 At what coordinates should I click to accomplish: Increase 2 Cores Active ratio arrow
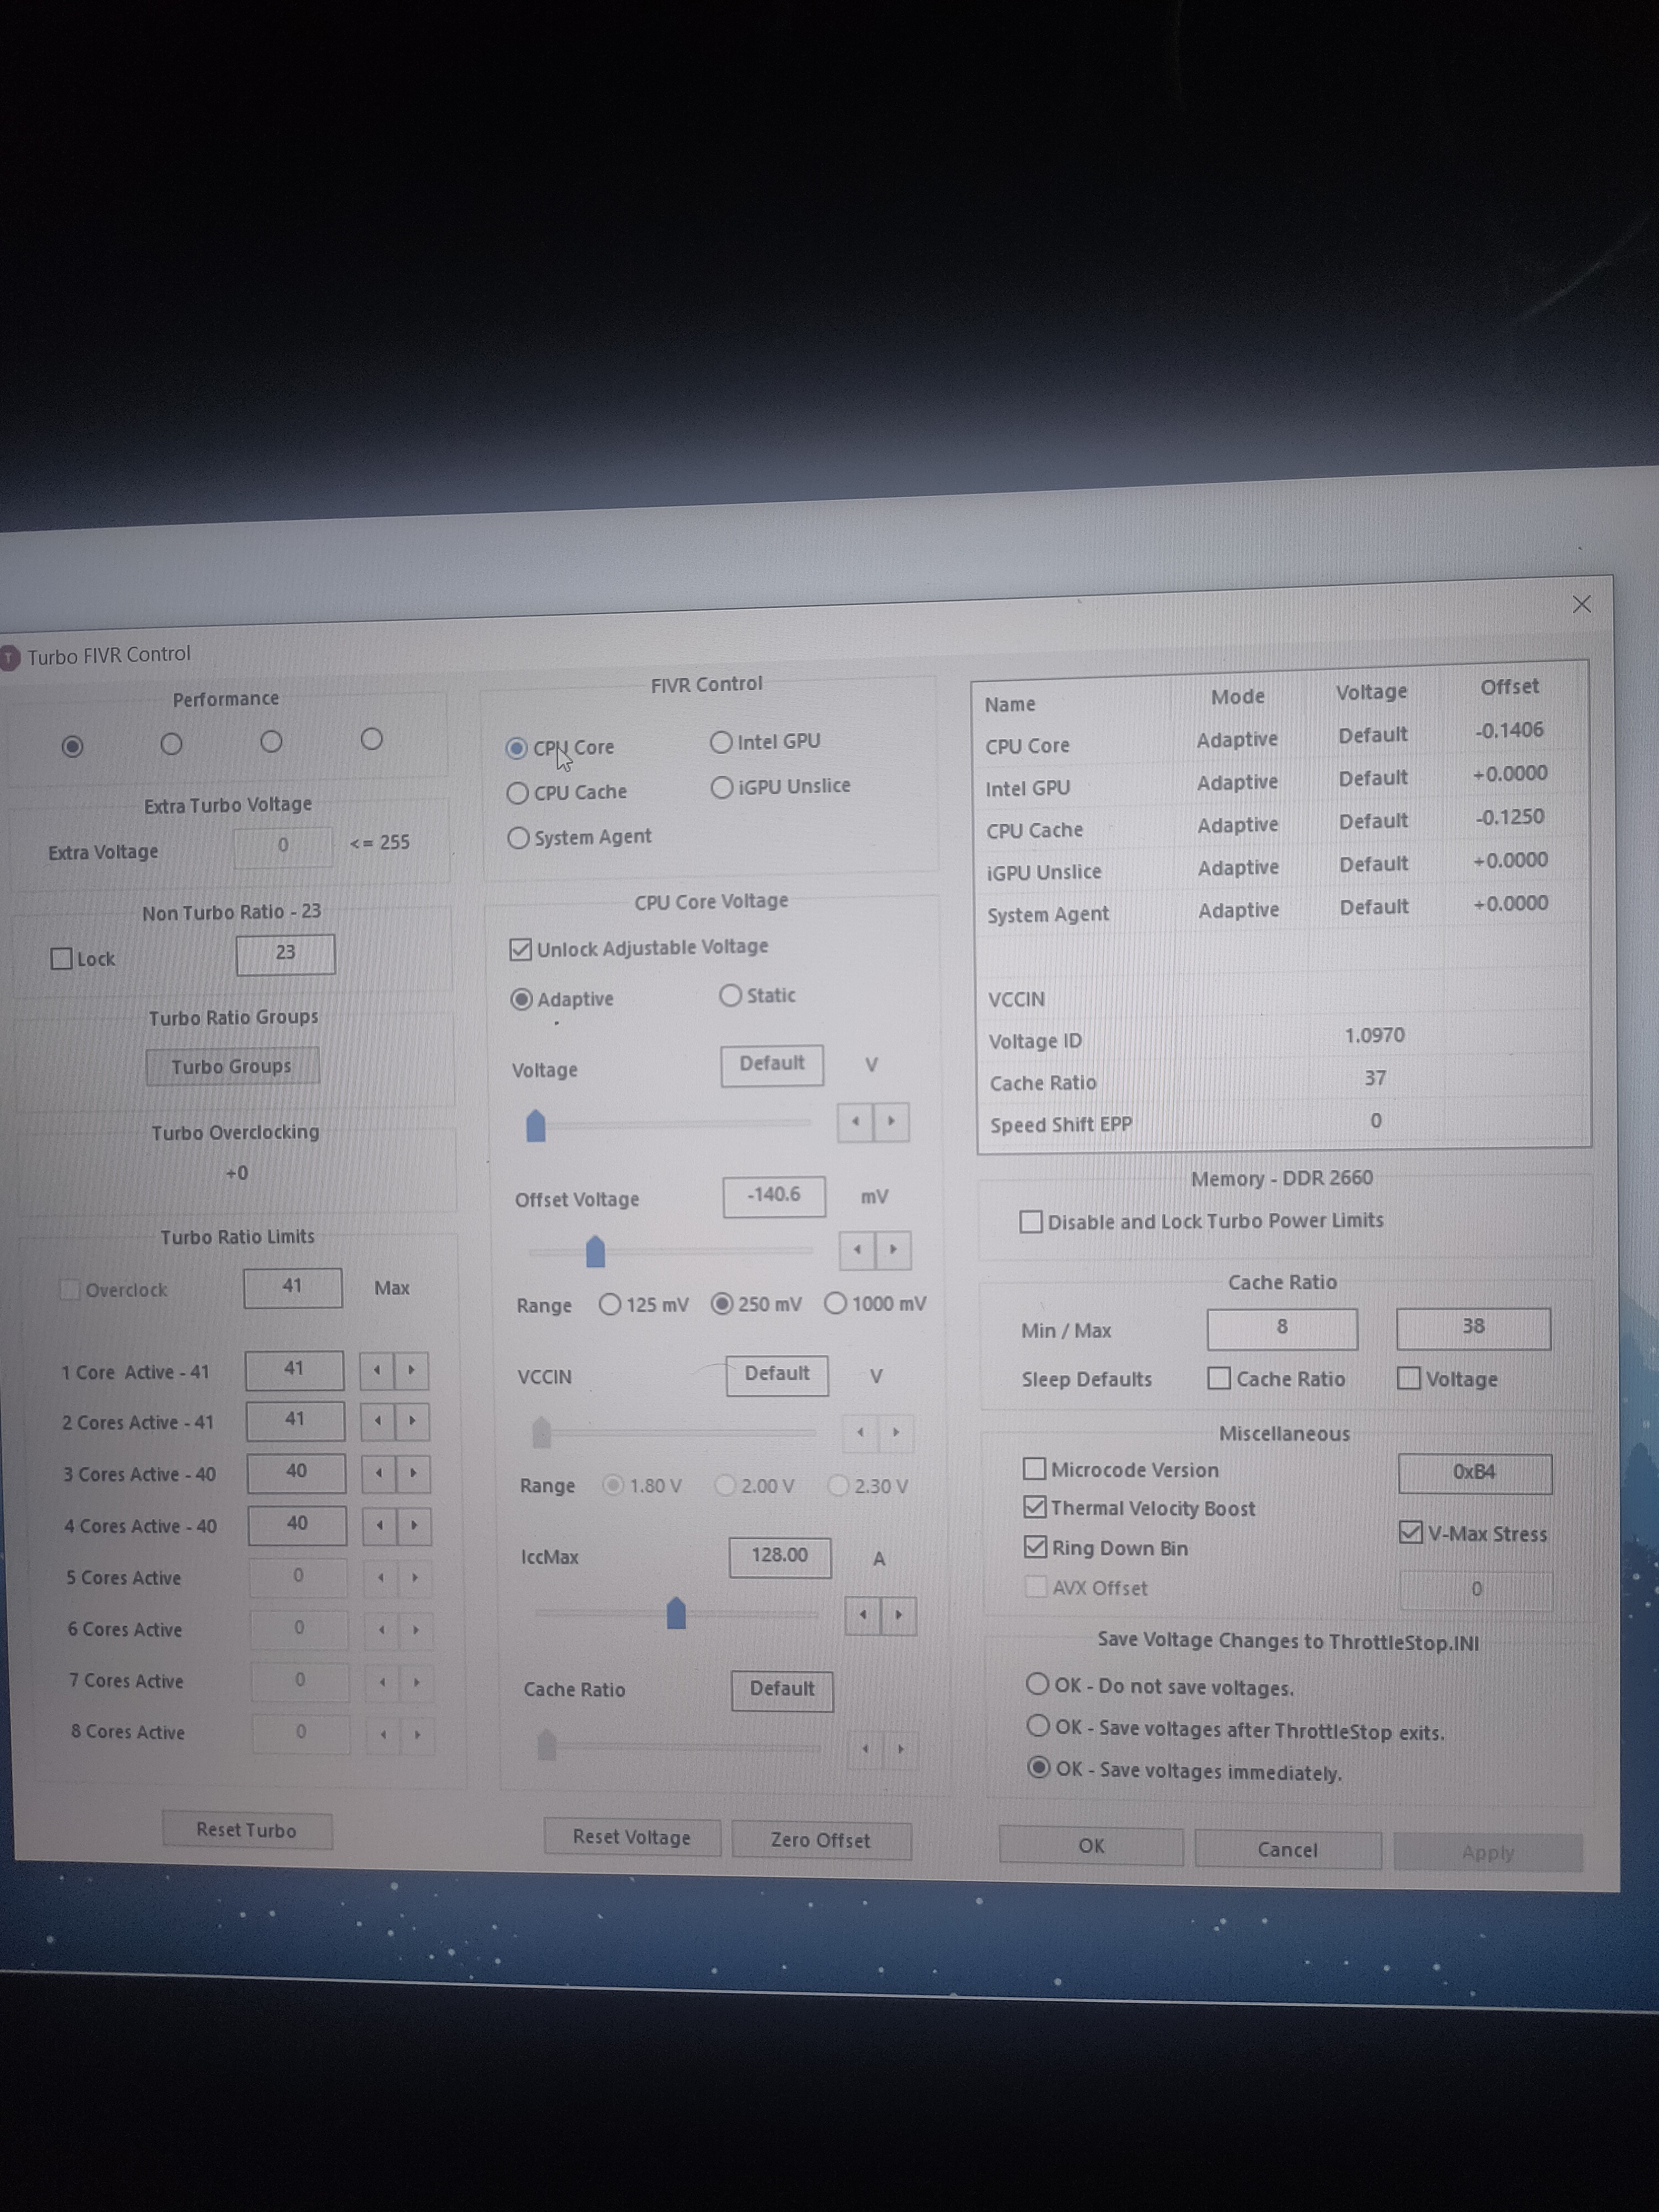click(x=412, y=1421)
